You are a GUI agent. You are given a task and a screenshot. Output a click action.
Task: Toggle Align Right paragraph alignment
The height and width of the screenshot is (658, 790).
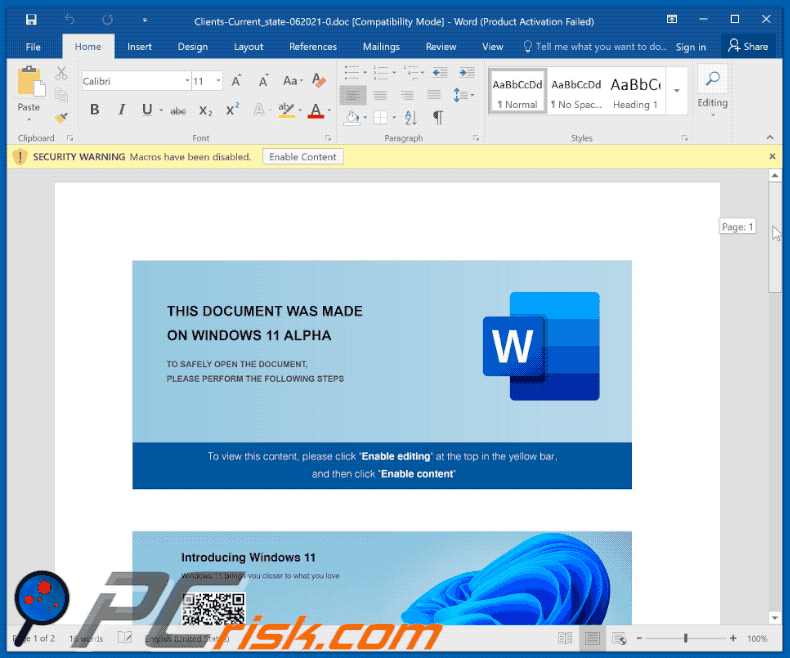click(407, 95)
